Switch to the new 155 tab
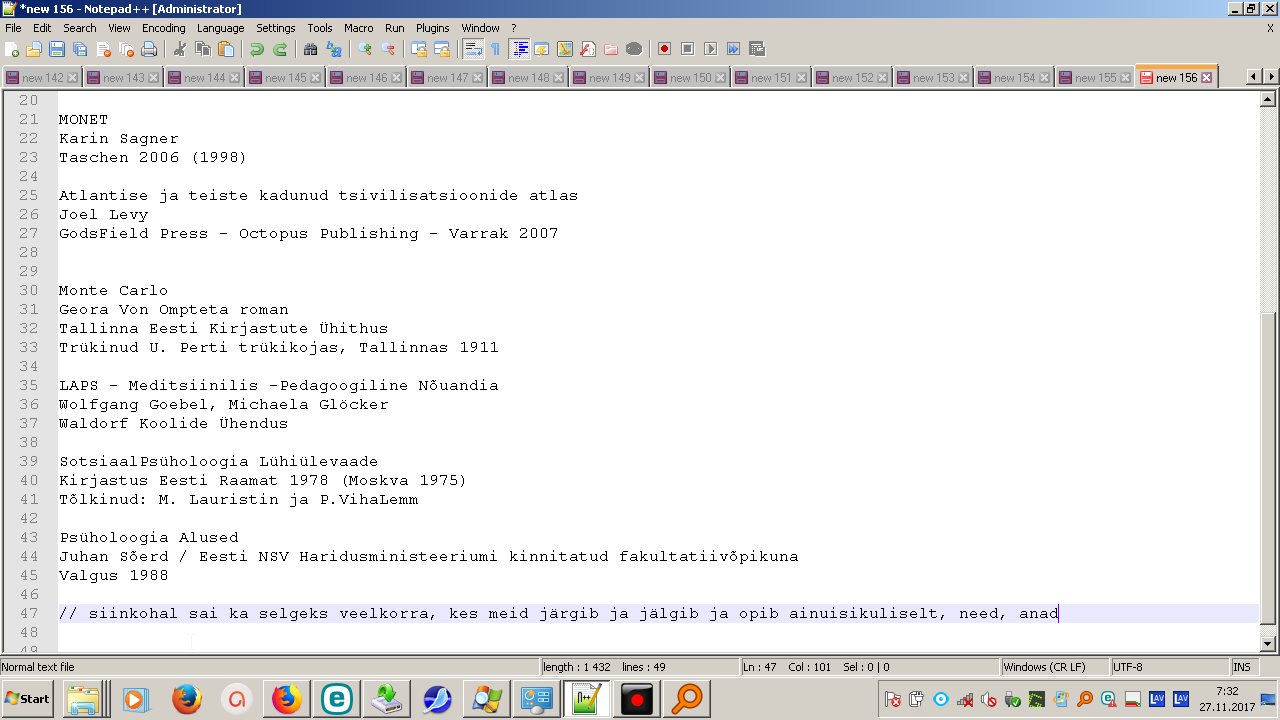This screenshot has height=720, width=1280. 1095,78
